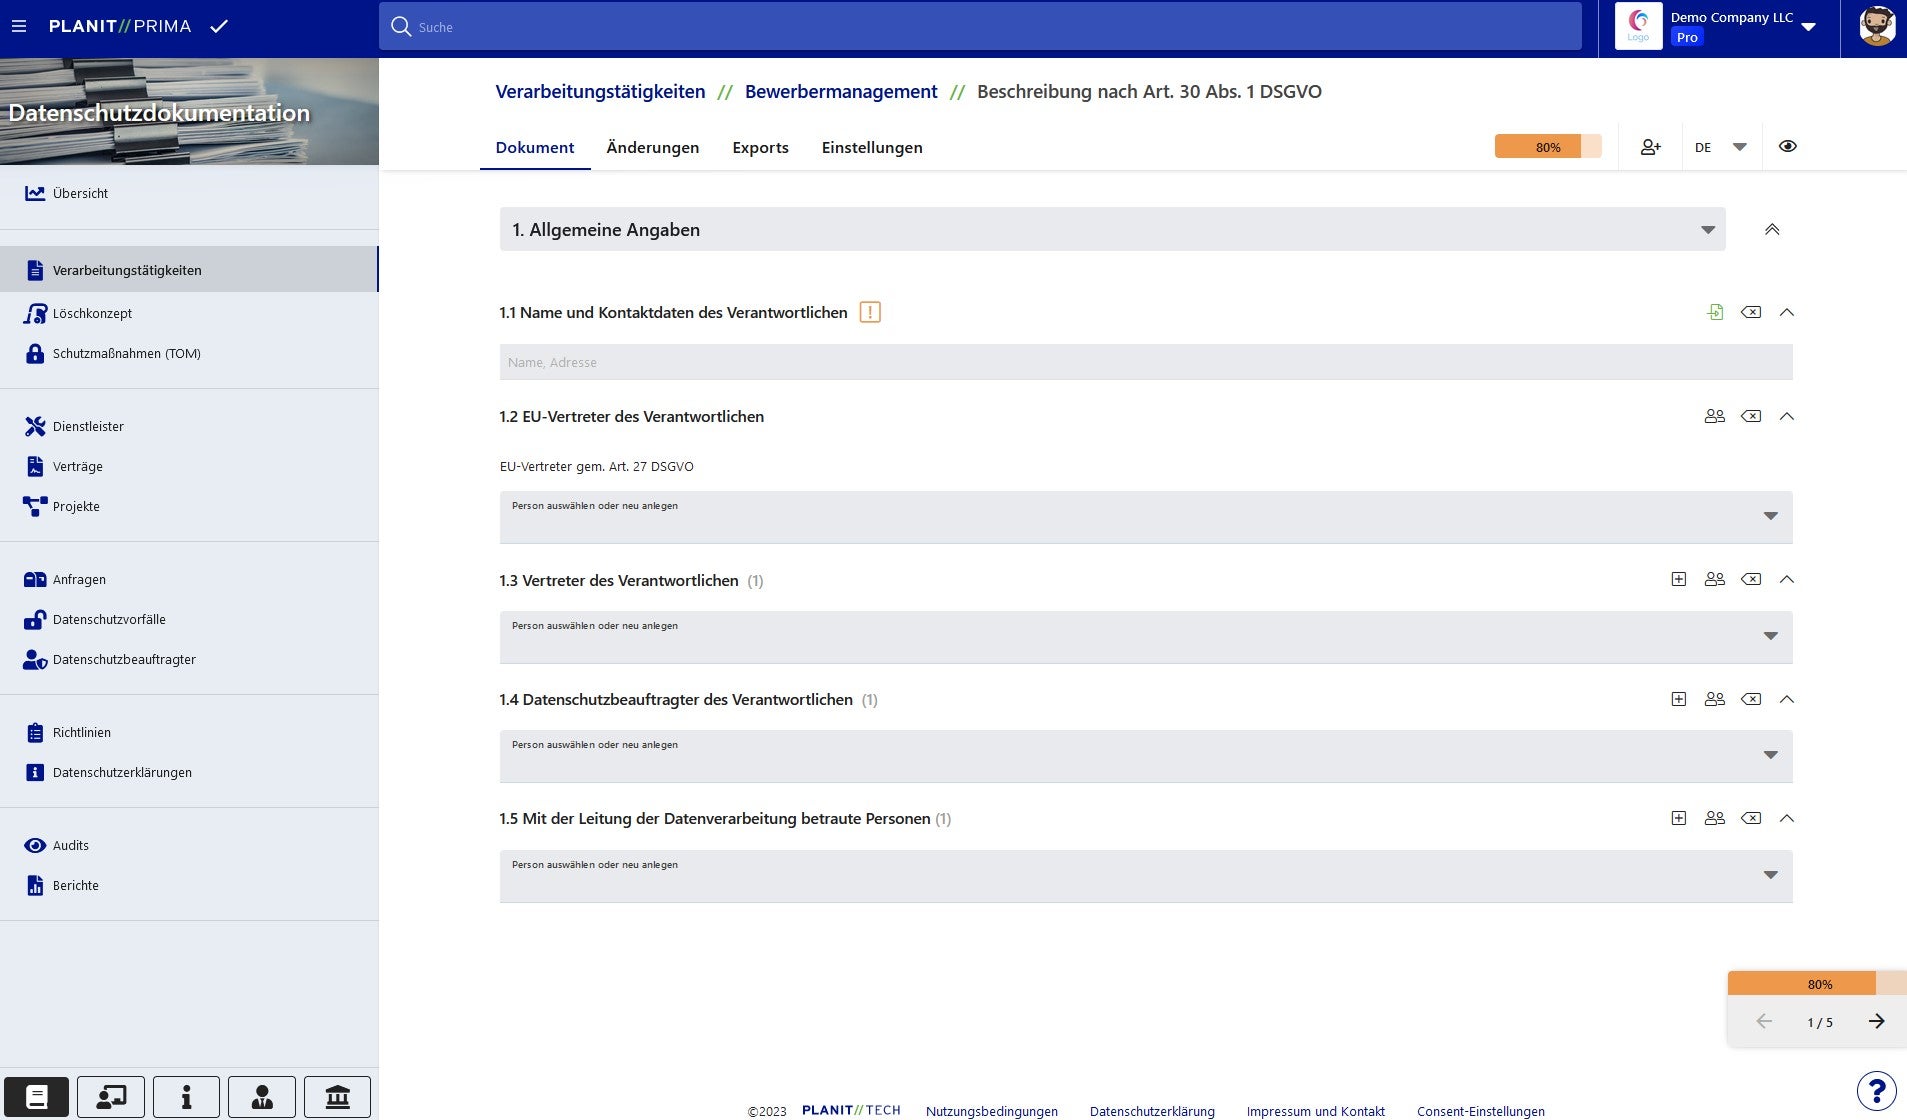Collapse section 1.4 Datenschutzbeauftragter
1907x1120 pixels.
(1787, 699)
